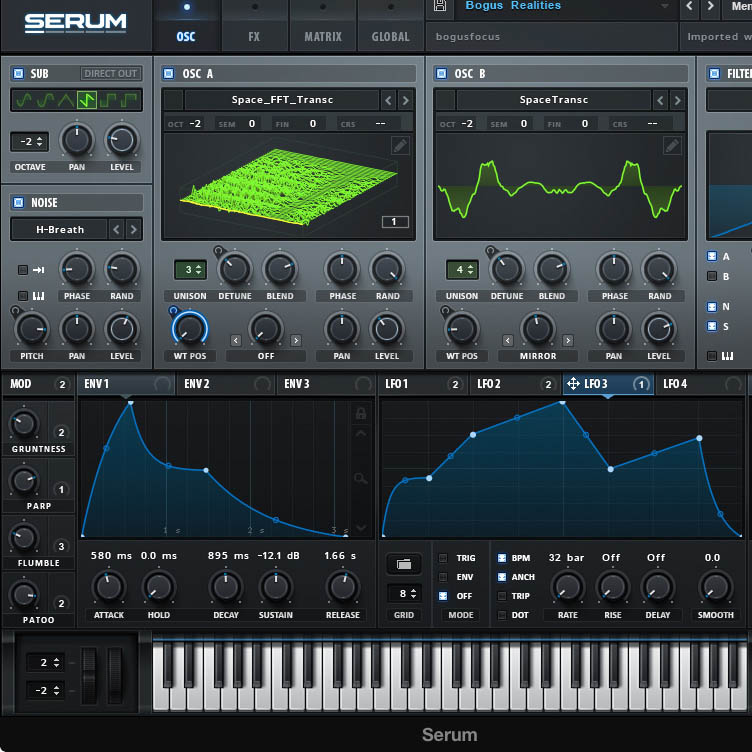Open the SpaceTransc wavetable selector
This screenshot has width=752, height=752.
click(x=553, y=100)
